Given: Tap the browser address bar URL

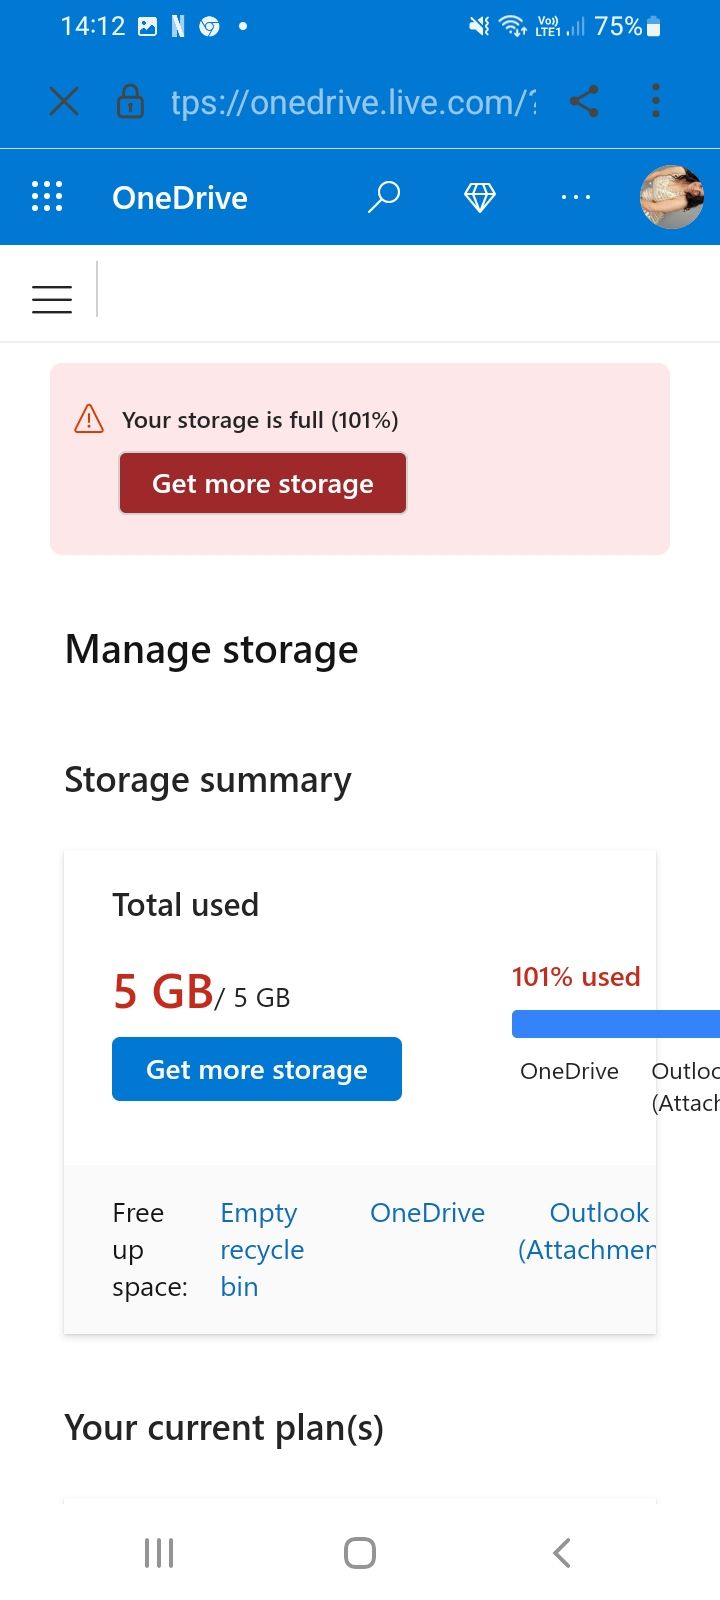Looking at the screenshot, I should 352,101.
